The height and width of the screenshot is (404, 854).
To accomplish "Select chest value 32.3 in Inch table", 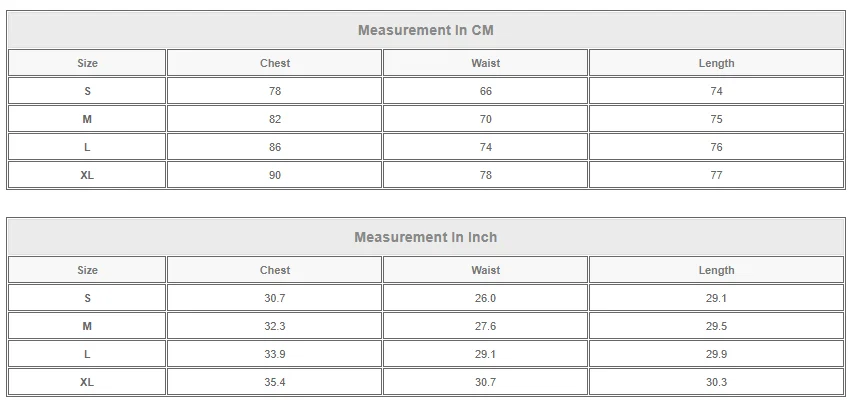I will tap(275, 326).
